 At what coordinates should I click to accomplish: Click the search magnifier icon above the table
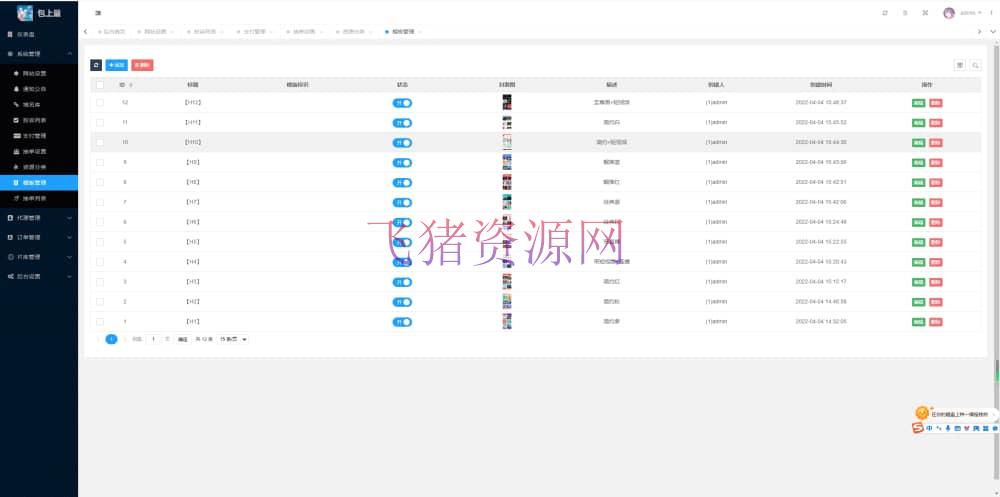[976, 65]
